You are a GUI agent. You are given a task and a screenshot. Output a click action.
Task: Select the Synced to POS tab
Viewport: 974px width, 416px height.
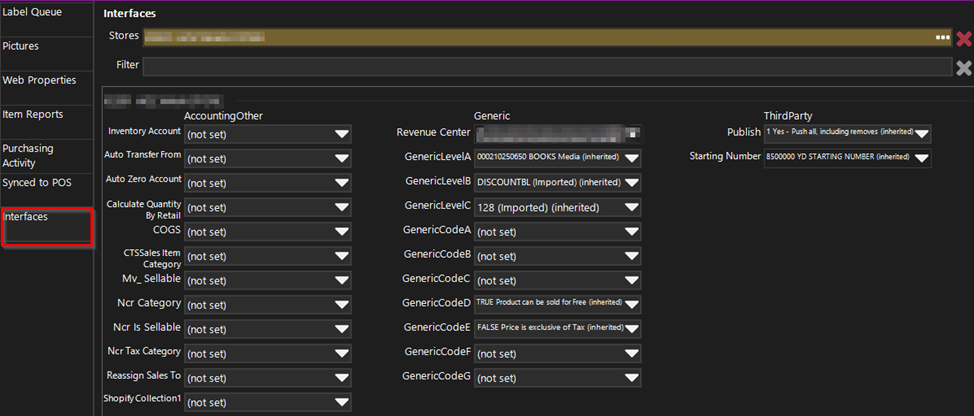(47, 190)
